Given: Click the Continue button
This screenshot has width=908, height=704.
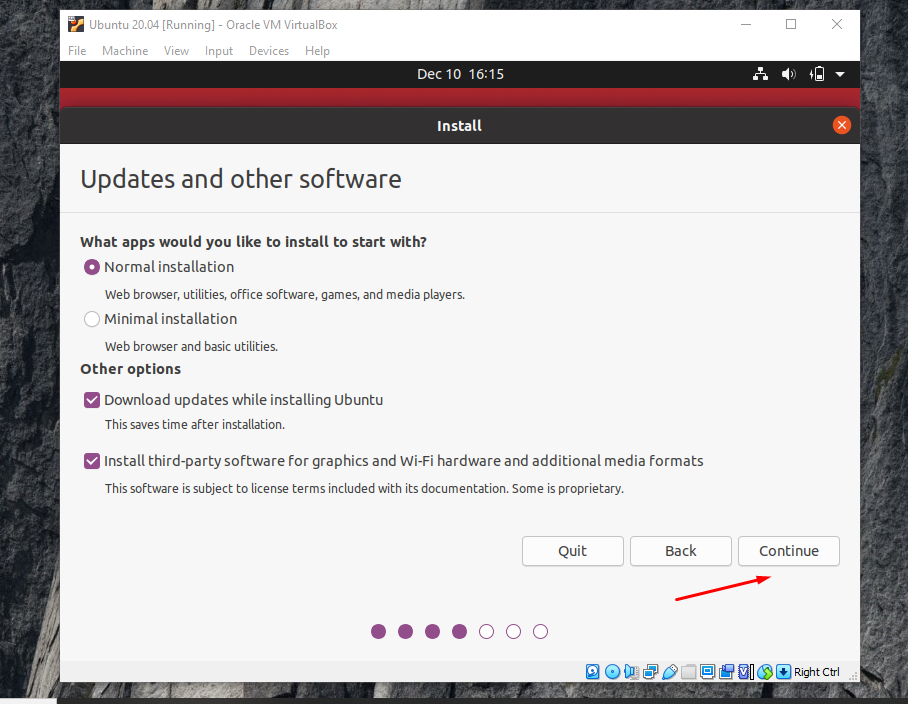Looking at the screenshot, I should pyautogui.click(x=788, y=551).
